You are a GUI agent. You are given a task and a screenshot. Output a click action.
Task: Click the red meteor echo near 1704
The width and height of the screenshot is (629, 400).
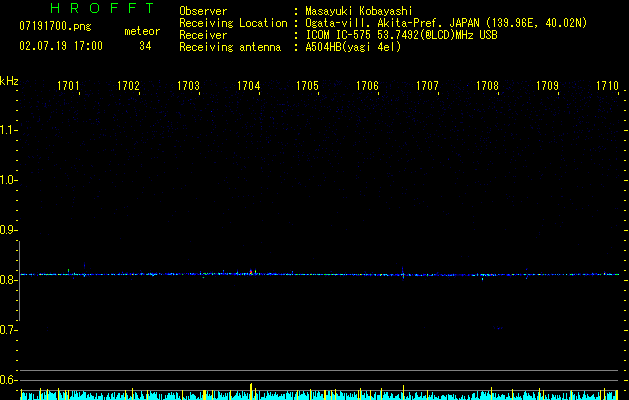click(251, 272)
